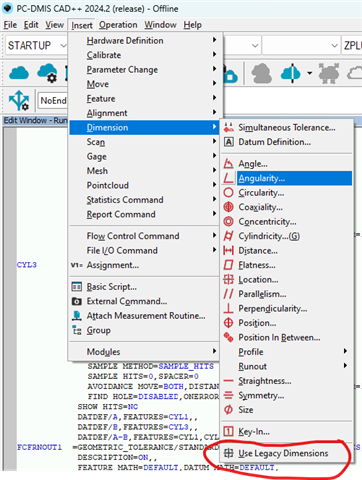
Task: Open Statistics Command submenu
Action: [x=145, y=200]
